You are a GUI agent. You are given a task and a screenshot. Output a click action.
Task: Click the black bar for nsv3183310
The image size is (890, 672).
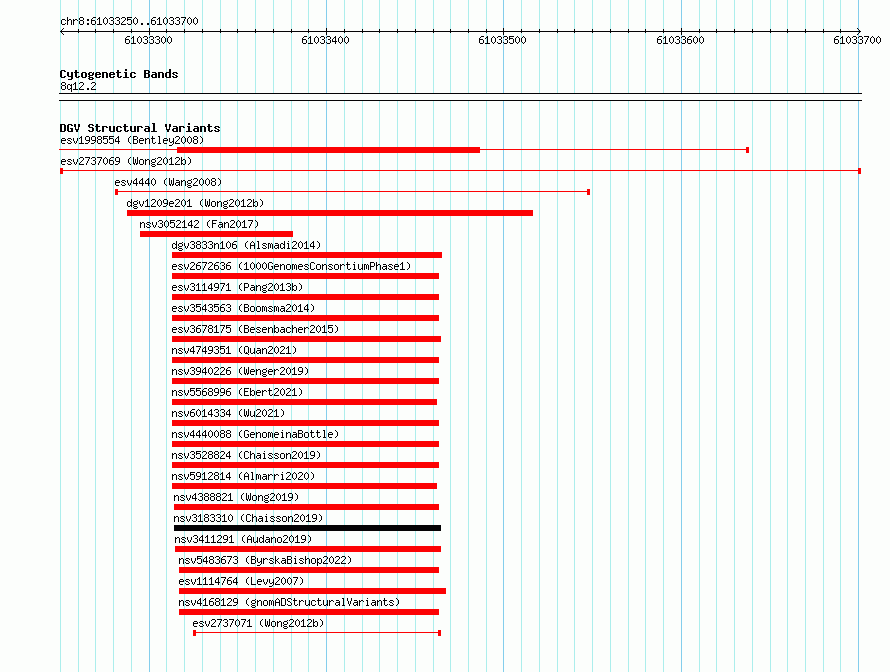click(307, 528)
